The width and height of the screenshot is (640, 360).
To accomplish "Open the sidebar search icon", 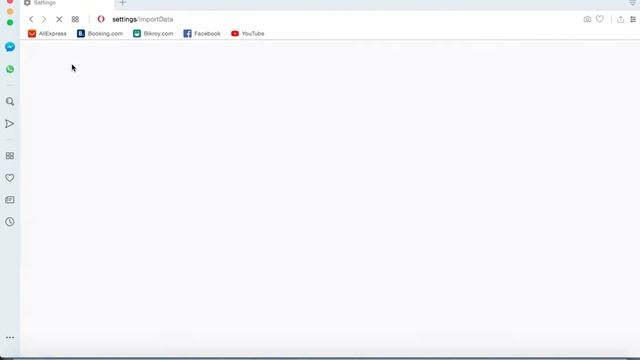I will pyautogui.click(x=10, y=101).
